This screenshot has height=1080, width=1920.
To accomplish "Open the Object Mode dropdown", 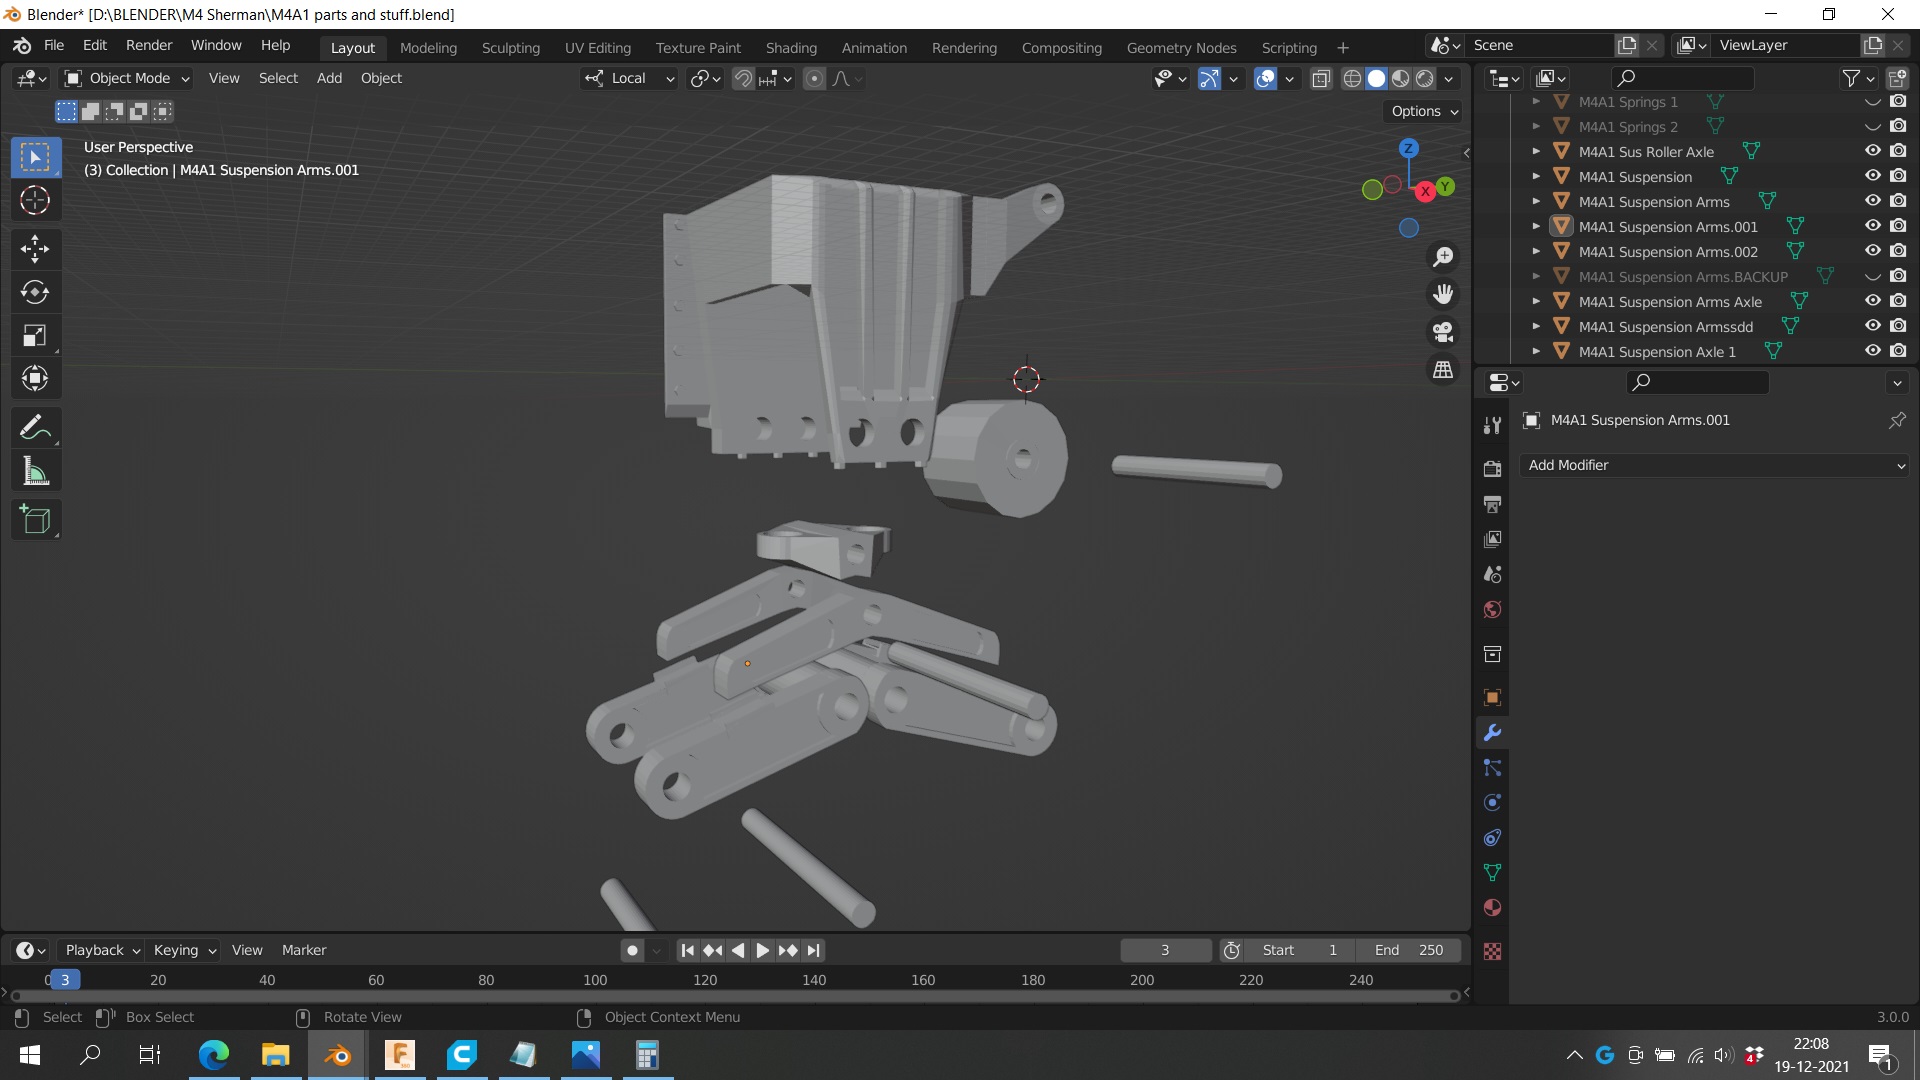I will [x=127, y=78].
